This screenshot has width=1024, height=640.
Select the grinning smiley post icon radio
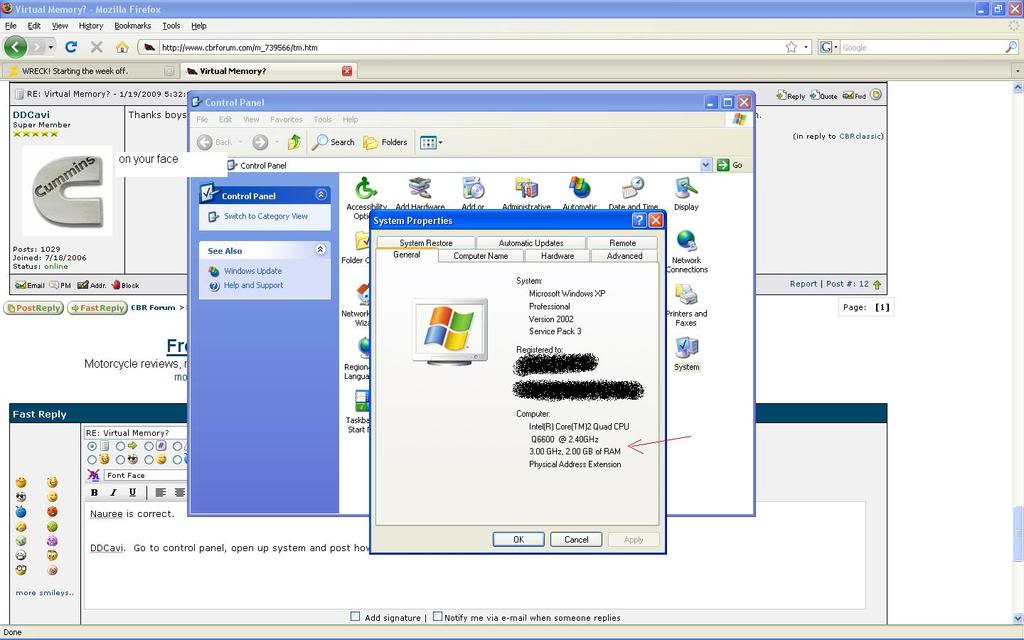92,459
